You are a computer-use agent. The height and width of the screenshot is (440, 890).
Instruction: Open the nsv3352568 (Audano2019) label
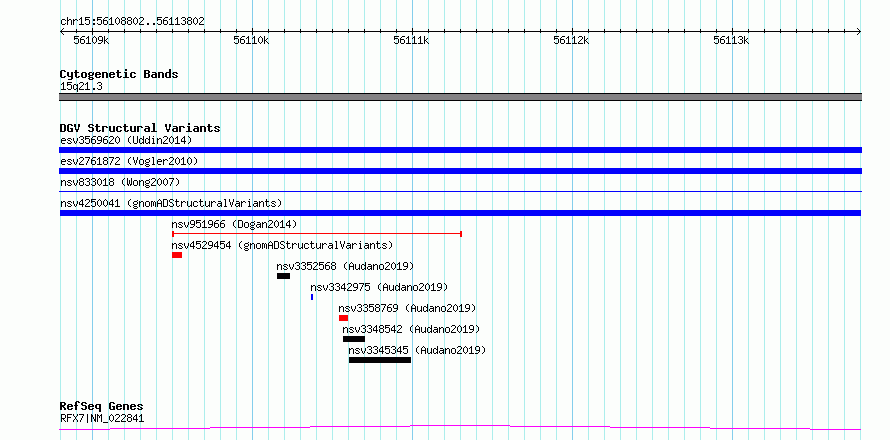click(x=345, y=266)
